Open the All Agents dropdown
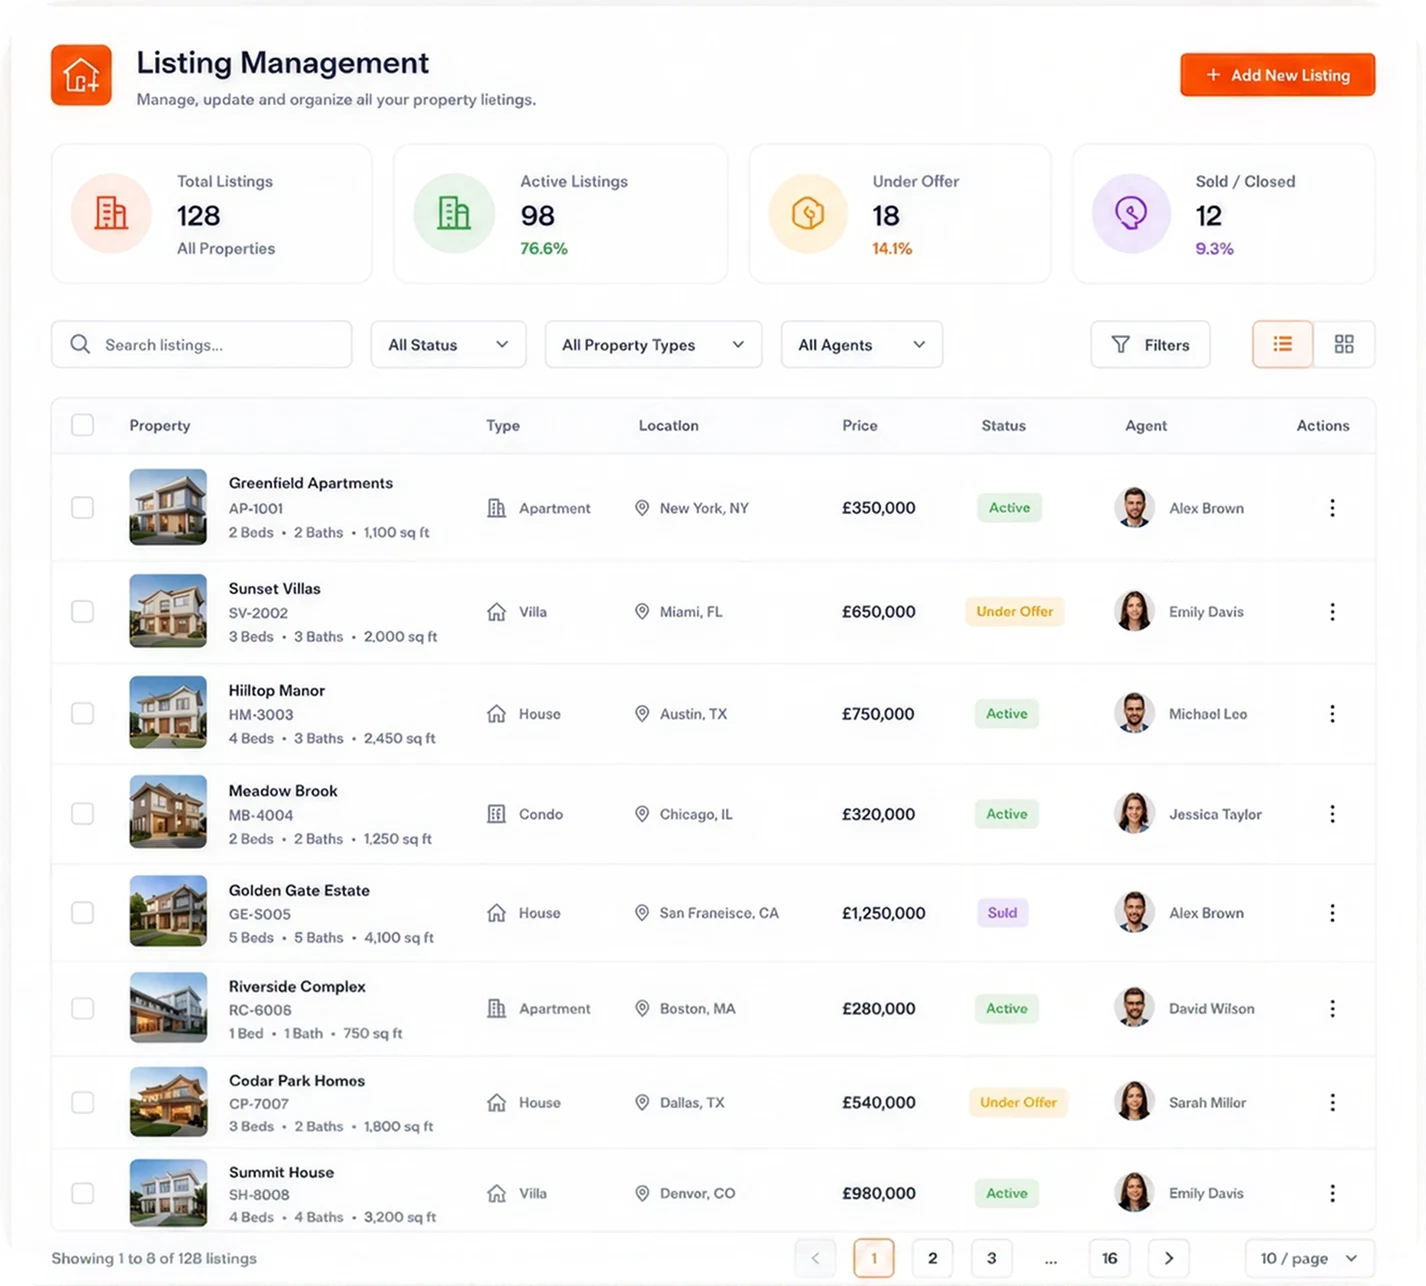Image resolution: width=1426 pixels, height=1286 pixels. 861,344
